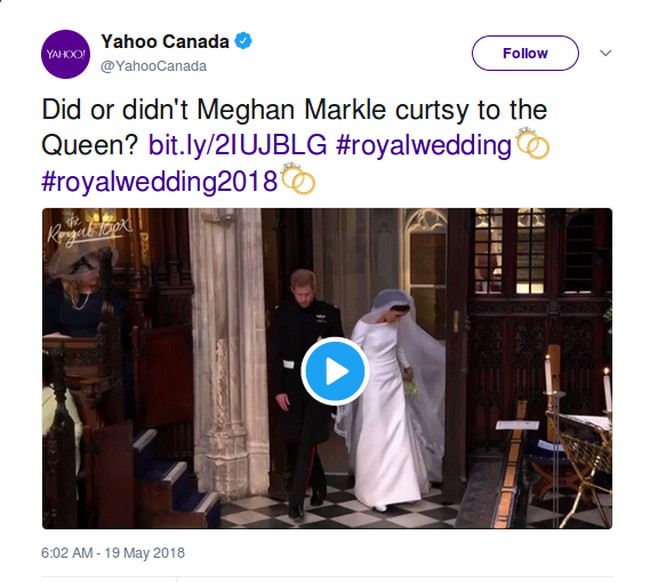The image size is (650, 583).
Task: Click the #royalwedding hashtag
Action: click(x=423, y=145)
